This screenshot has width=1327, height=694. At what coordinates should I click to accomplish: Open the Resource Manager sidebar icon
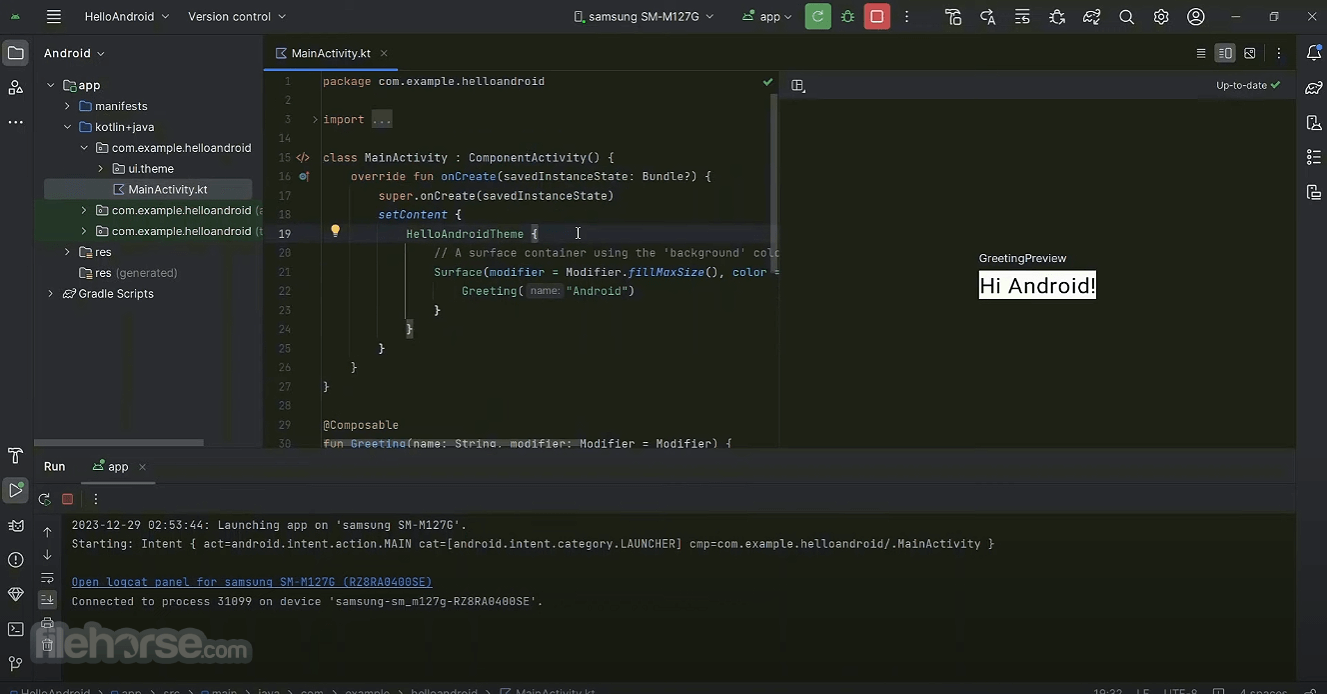click(x=16, y=88)
